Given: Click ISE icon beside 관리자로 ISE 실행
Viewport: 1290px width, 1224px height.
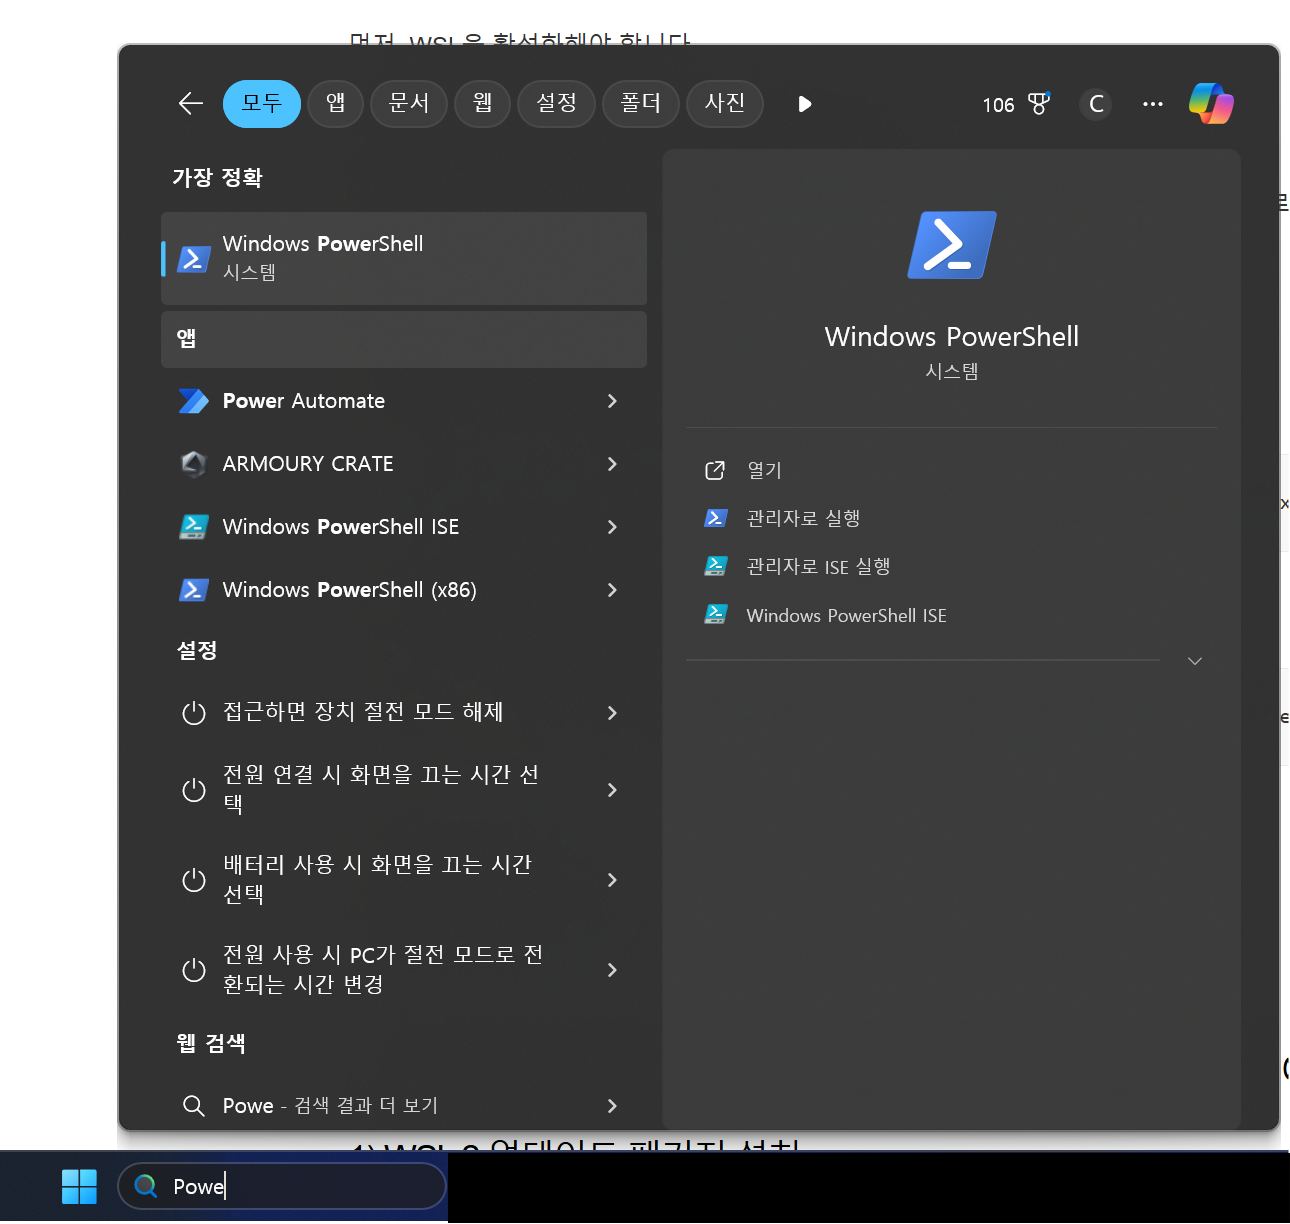Looking at the screenshot, I should 715,566.
